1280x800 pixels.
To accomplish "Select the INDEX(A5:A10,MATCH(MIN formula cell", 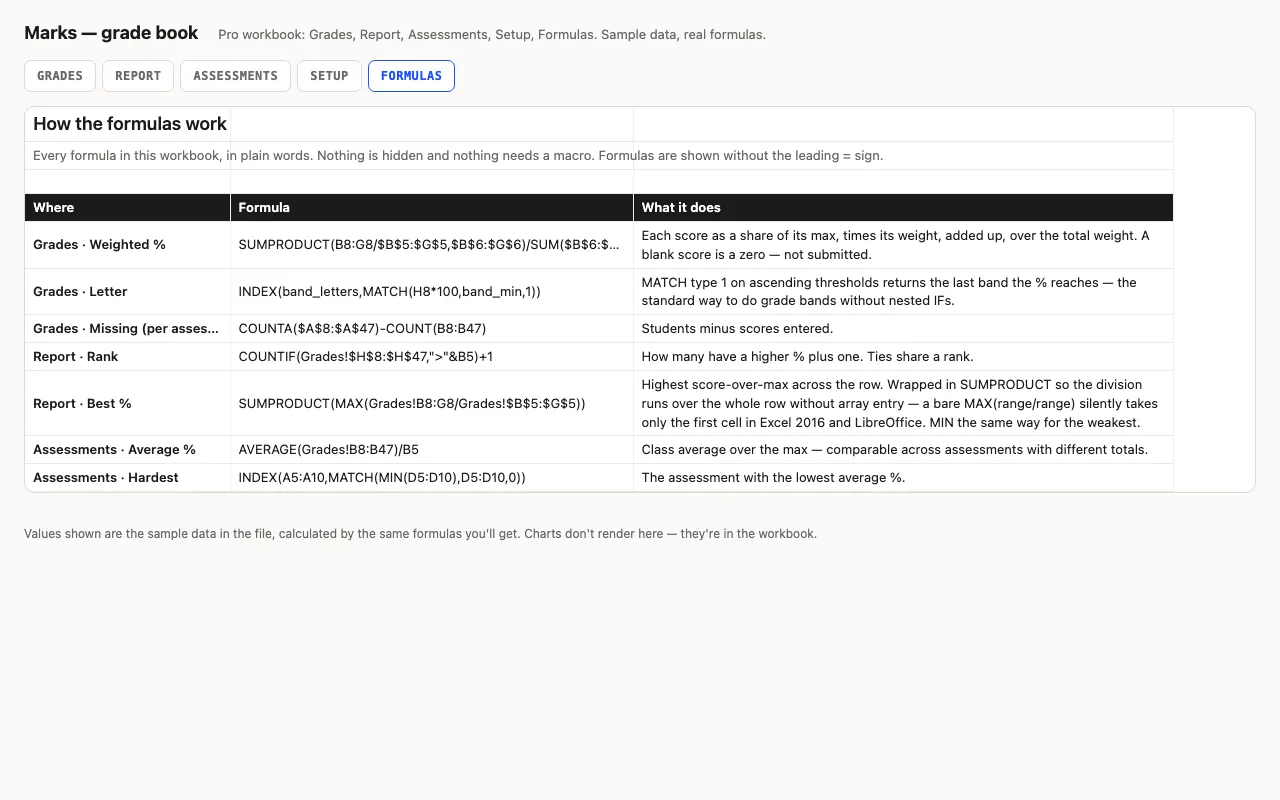I will (x=432, y=478).
